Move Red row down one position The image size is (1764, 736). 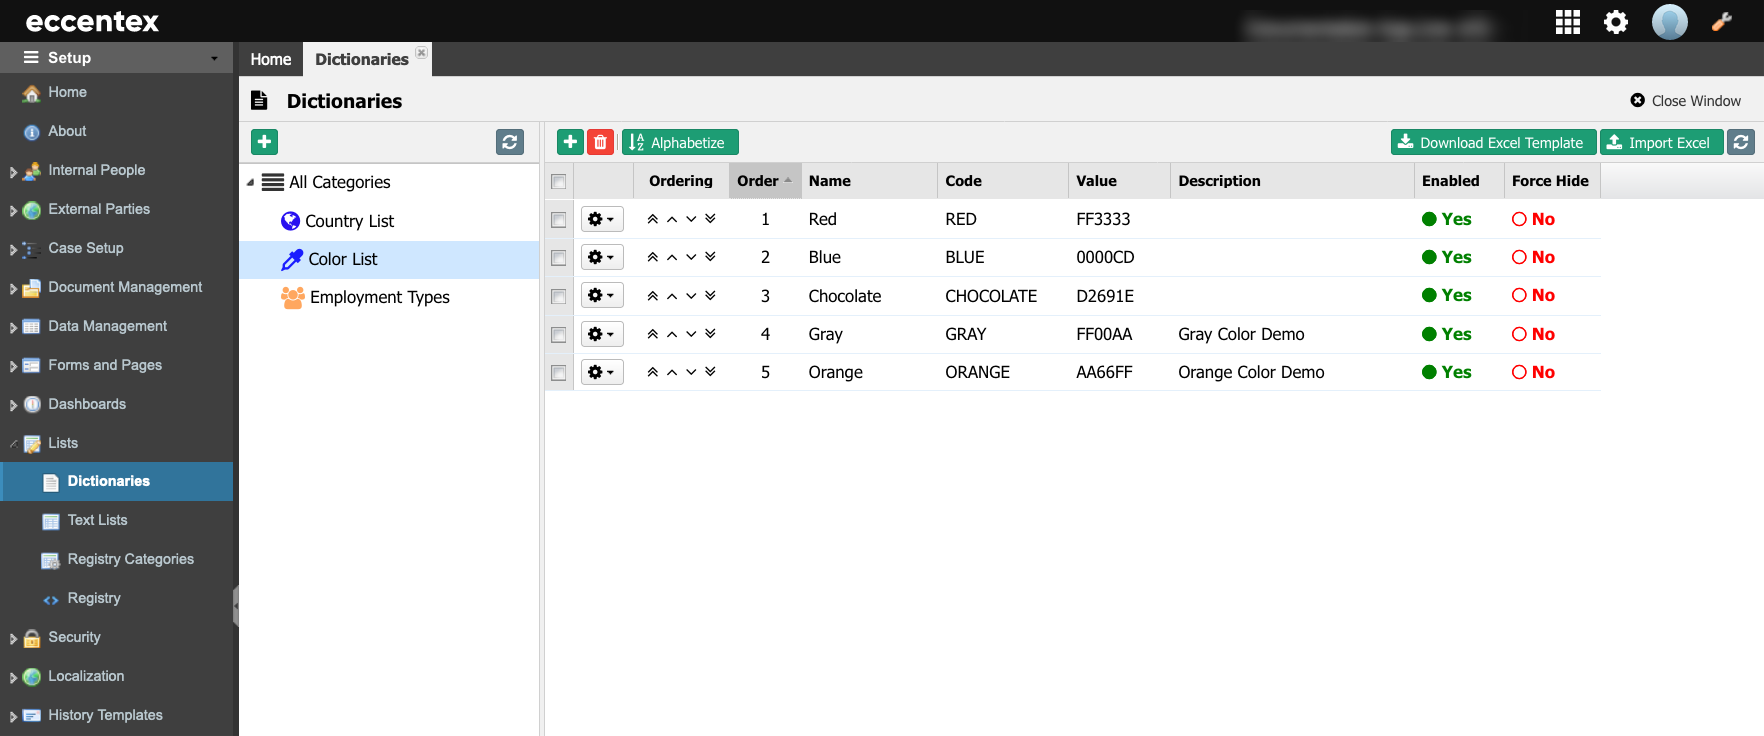click(x=691, y=218)
